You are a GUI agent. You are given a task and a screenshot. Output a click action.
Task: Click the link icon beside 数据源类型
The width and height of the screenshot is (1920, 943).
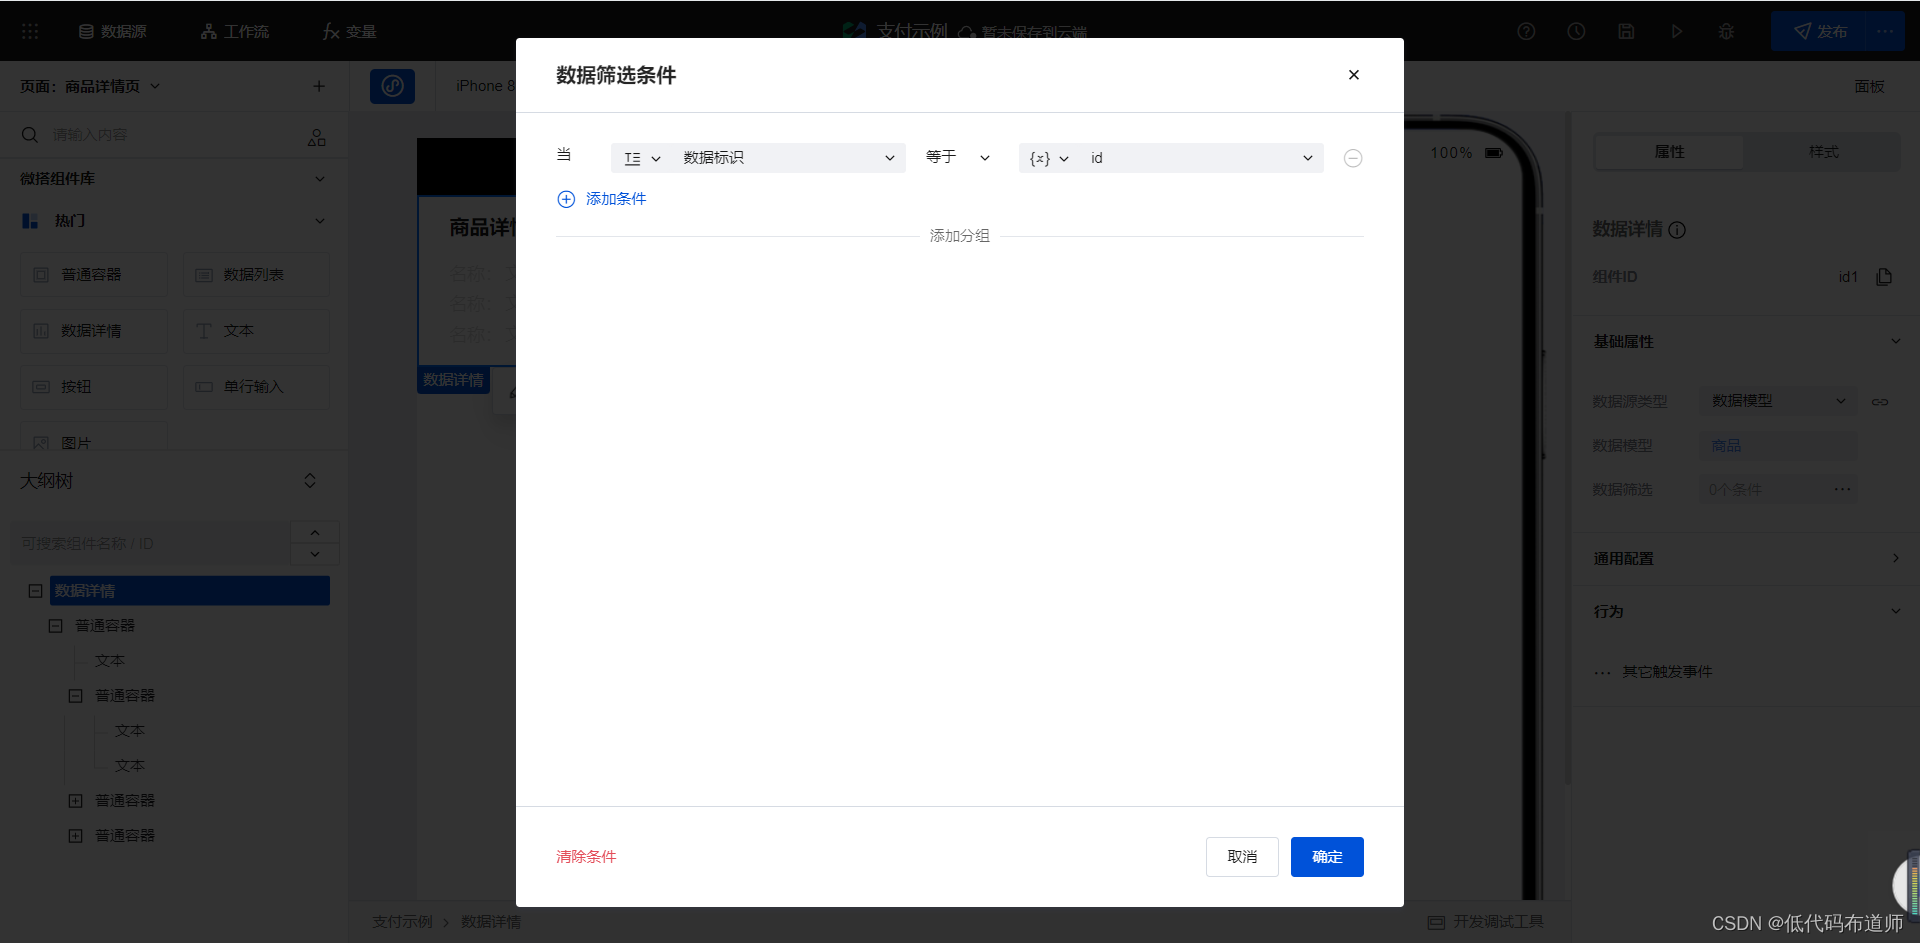point(1880,402)
